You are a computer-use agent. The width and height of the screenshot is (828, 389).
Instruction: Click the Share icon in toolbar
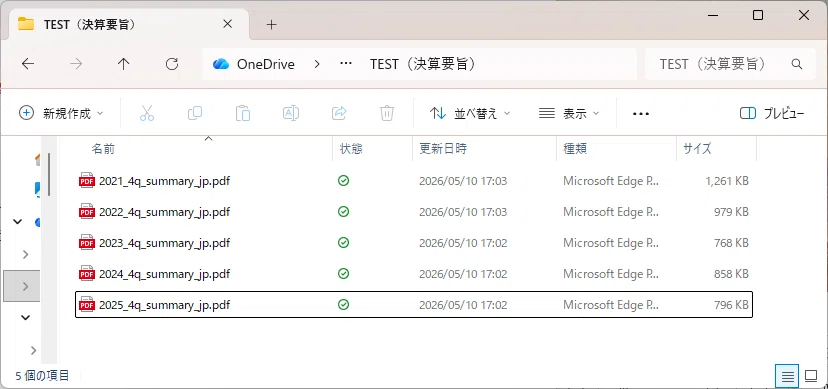[338, 113]
